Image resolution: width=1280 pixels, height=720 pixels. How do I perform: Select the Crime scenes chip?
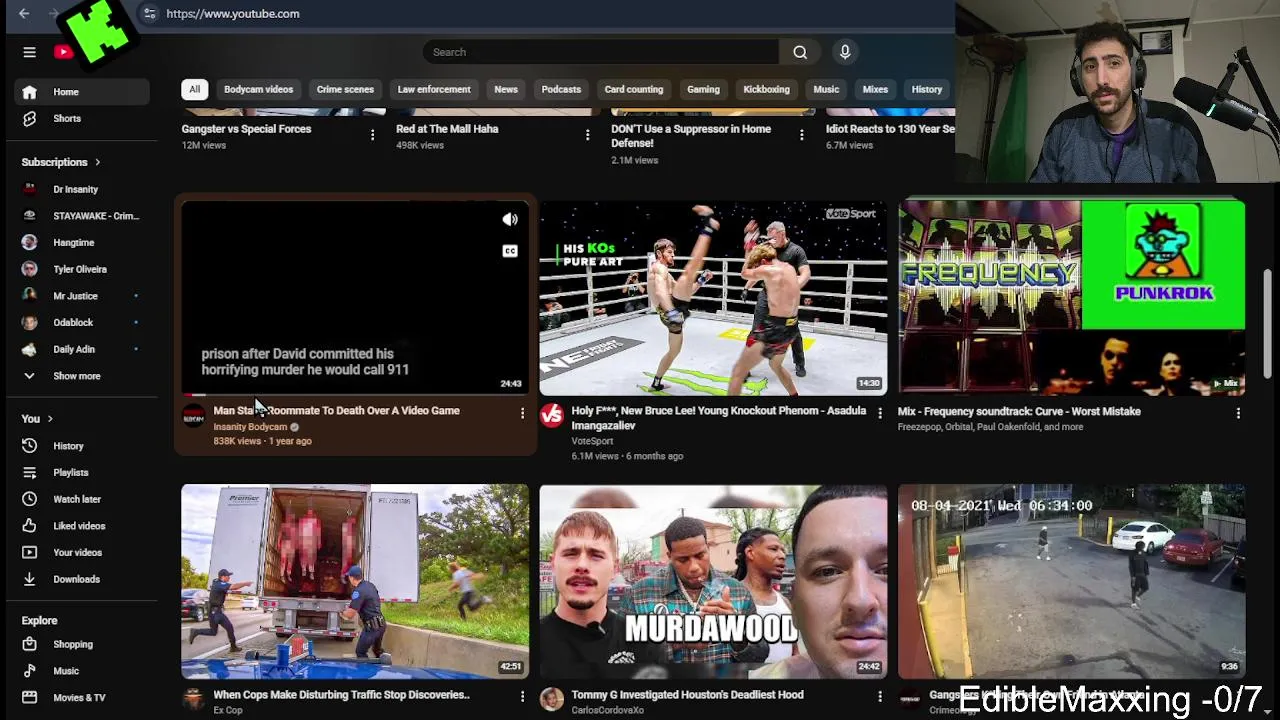(345, 89)
